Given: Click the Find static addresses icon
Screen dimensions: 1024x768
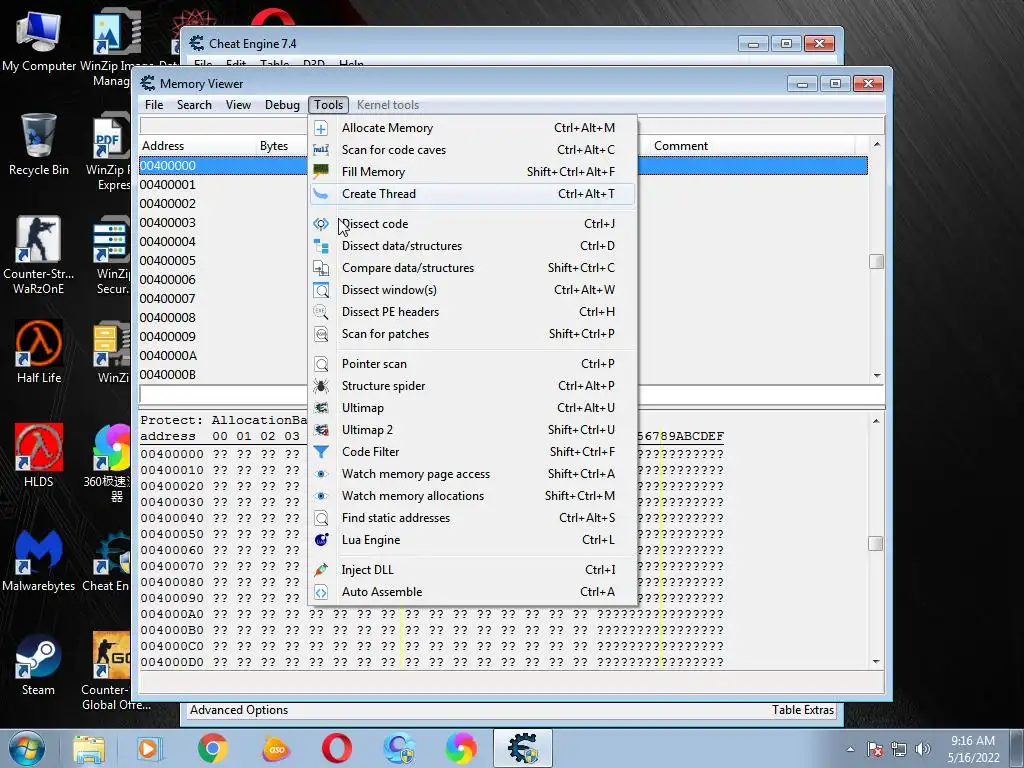Looking at the screenshot, I should (321, 518).
